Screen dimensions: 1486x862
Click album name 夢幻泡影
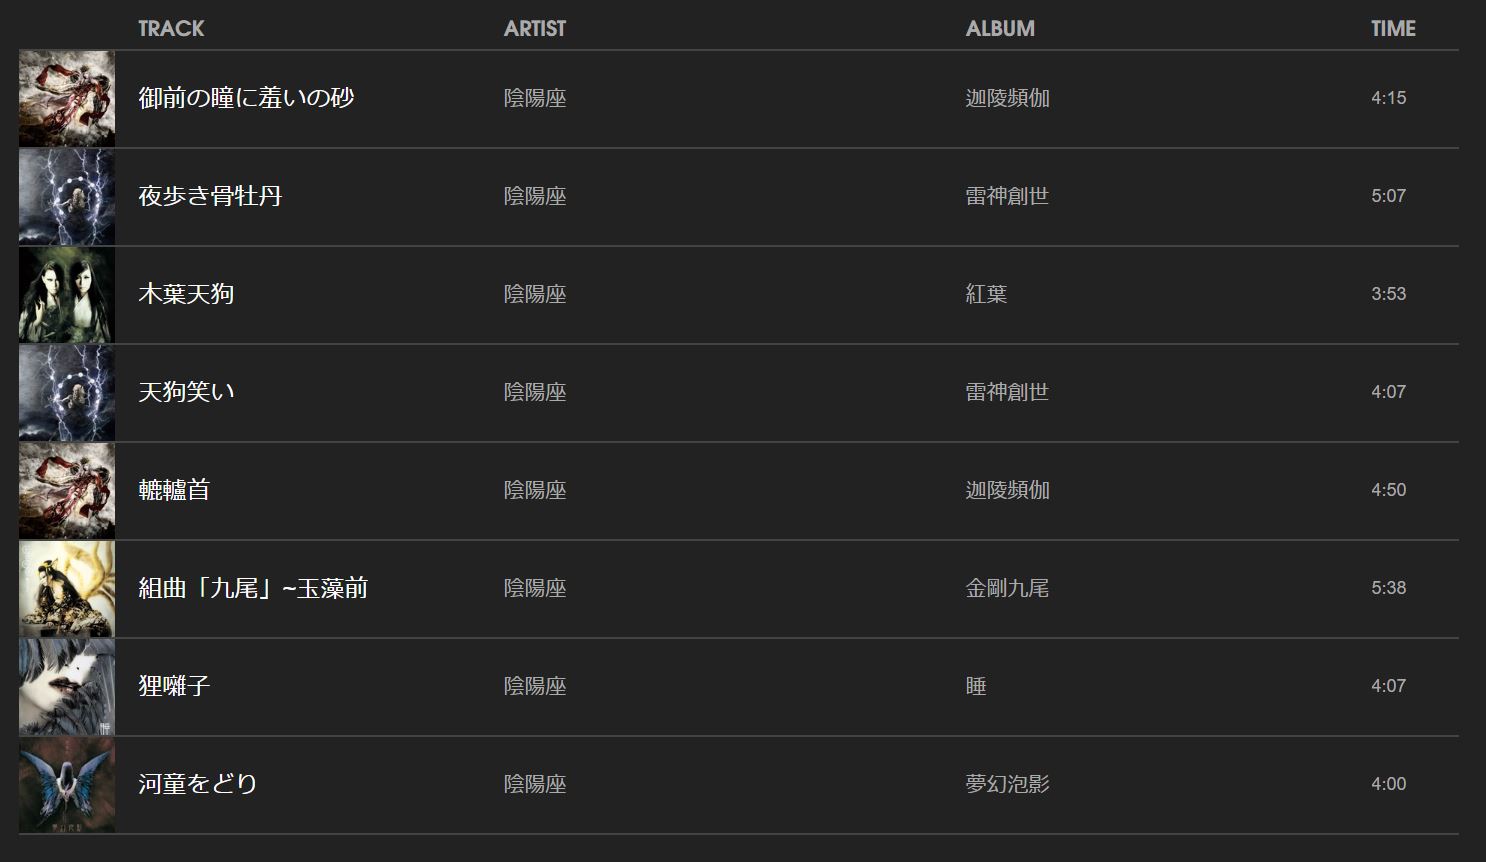pyautogui.click(x=1007, y=784)
